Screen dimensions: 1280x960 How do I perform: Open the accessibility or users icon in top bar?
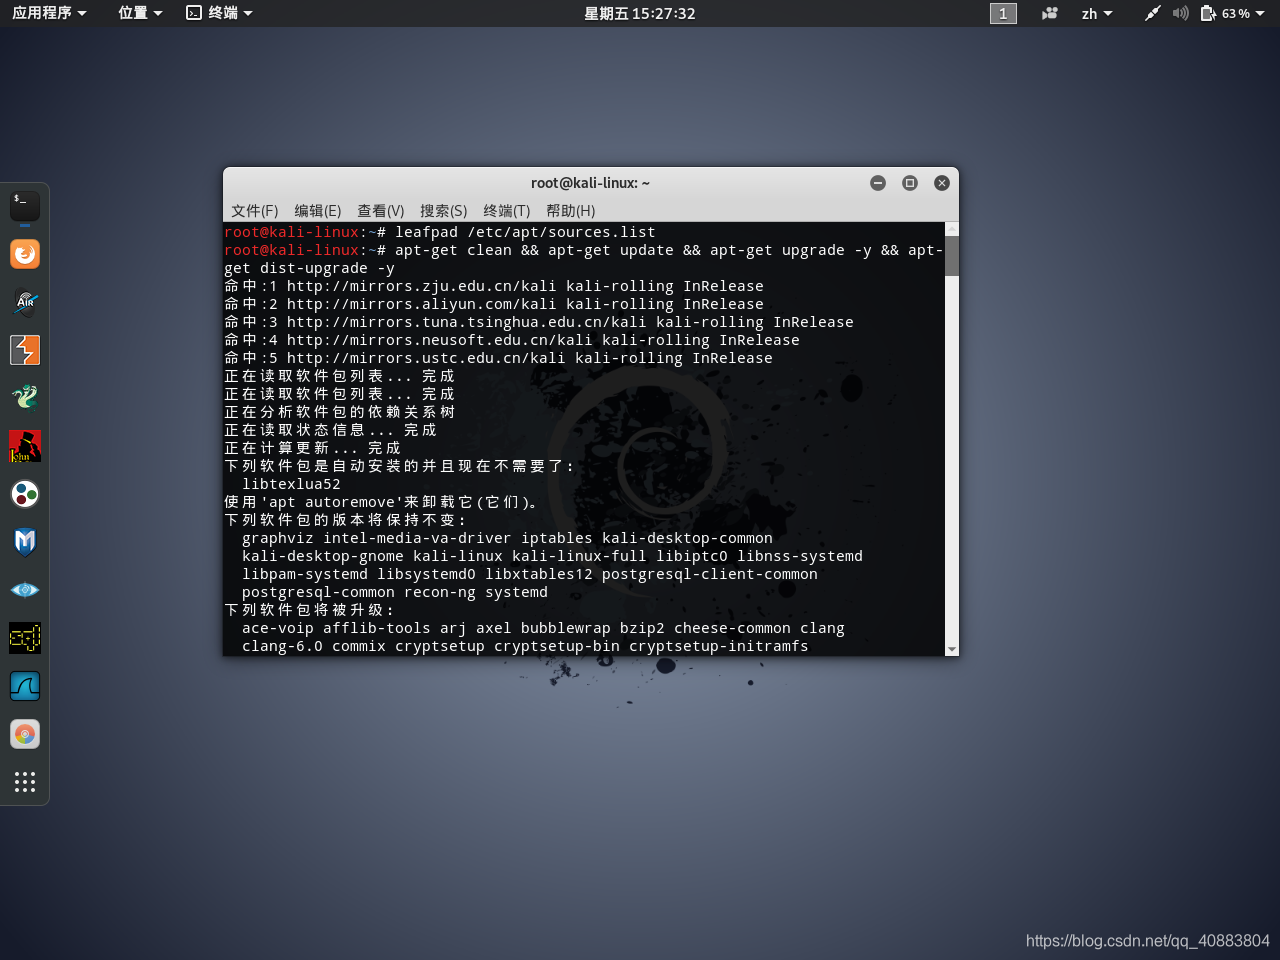1049,13
